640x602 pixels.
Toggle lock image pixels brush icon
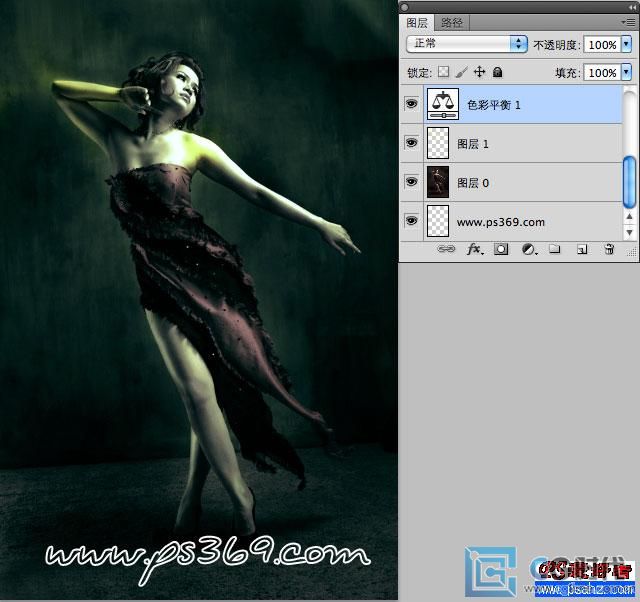461,72
